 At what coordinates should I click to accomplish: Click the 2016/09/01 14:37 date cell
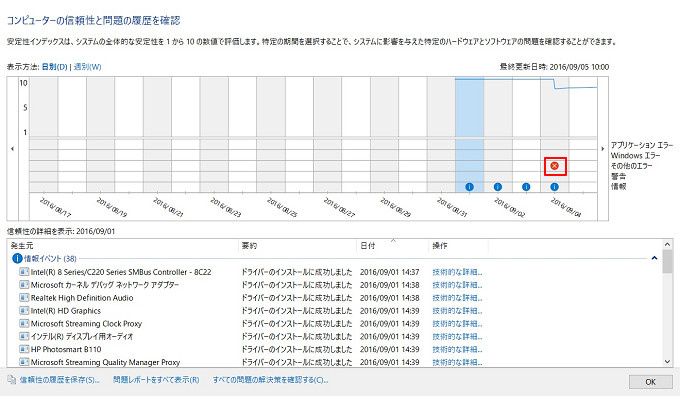pos(389,272)
